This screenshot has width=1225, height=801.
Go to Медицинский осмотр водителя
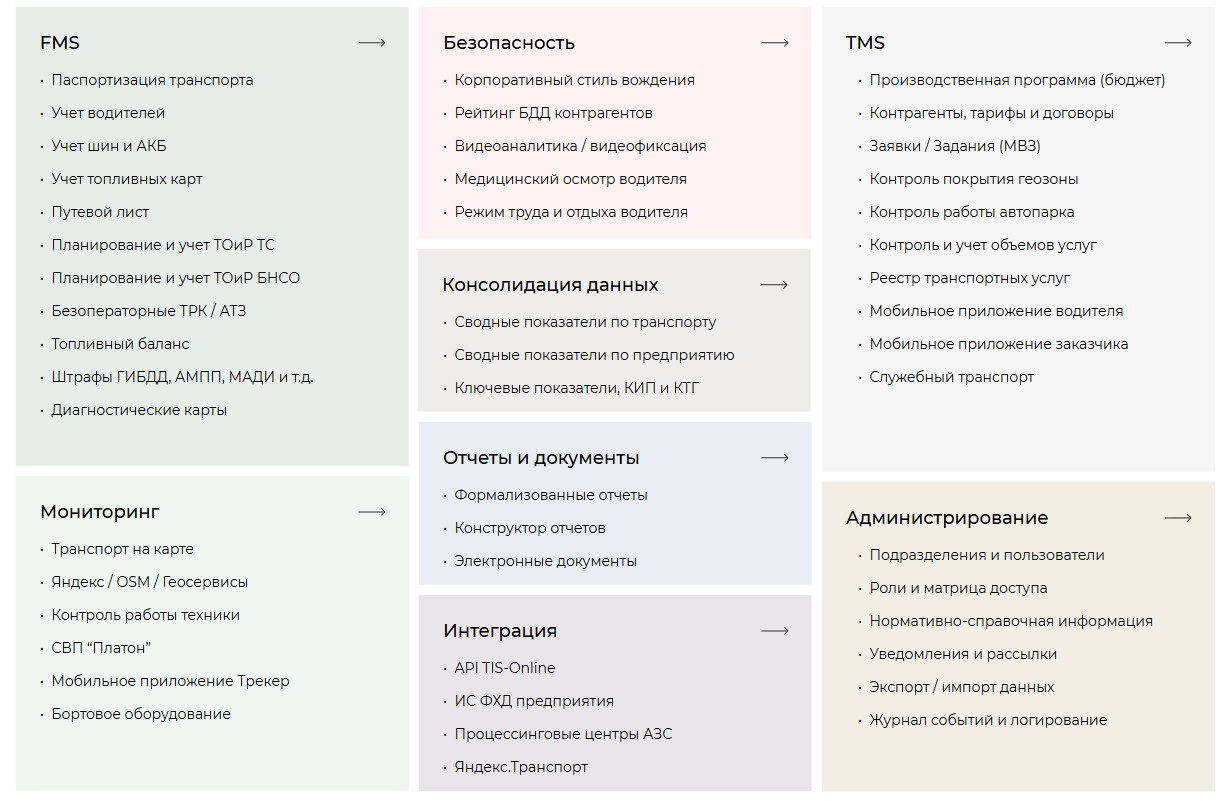pos(570,179)
